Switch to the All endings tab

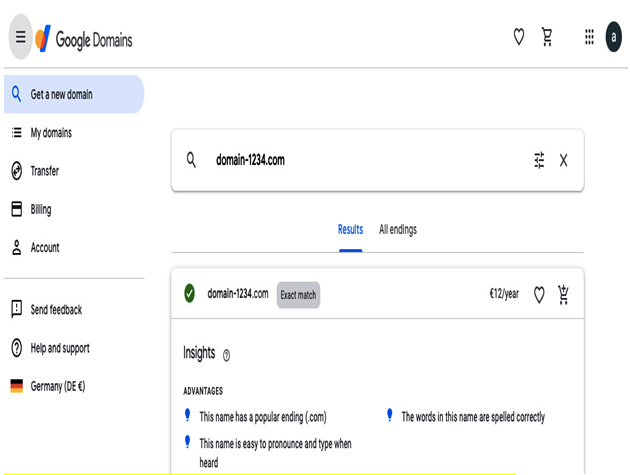pos(398,229)
